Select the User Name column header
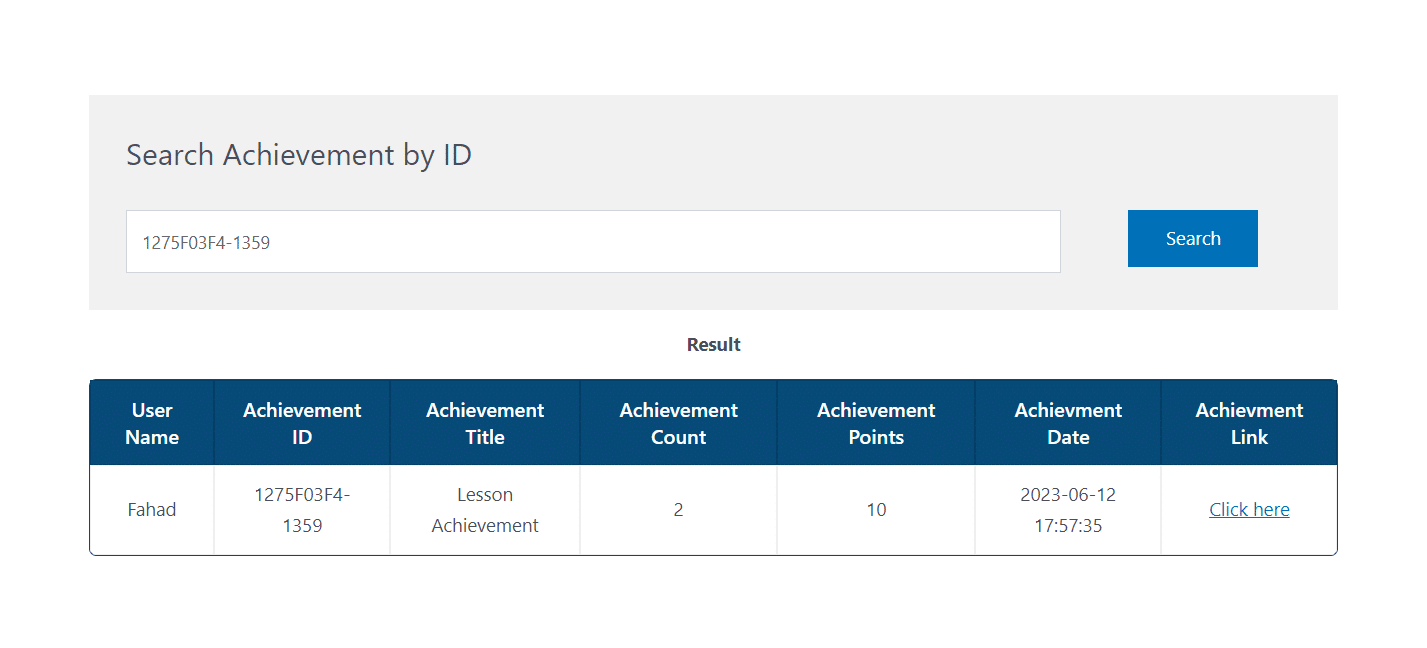Screen dimensions: 1427x648 click(x=152, y=423)
